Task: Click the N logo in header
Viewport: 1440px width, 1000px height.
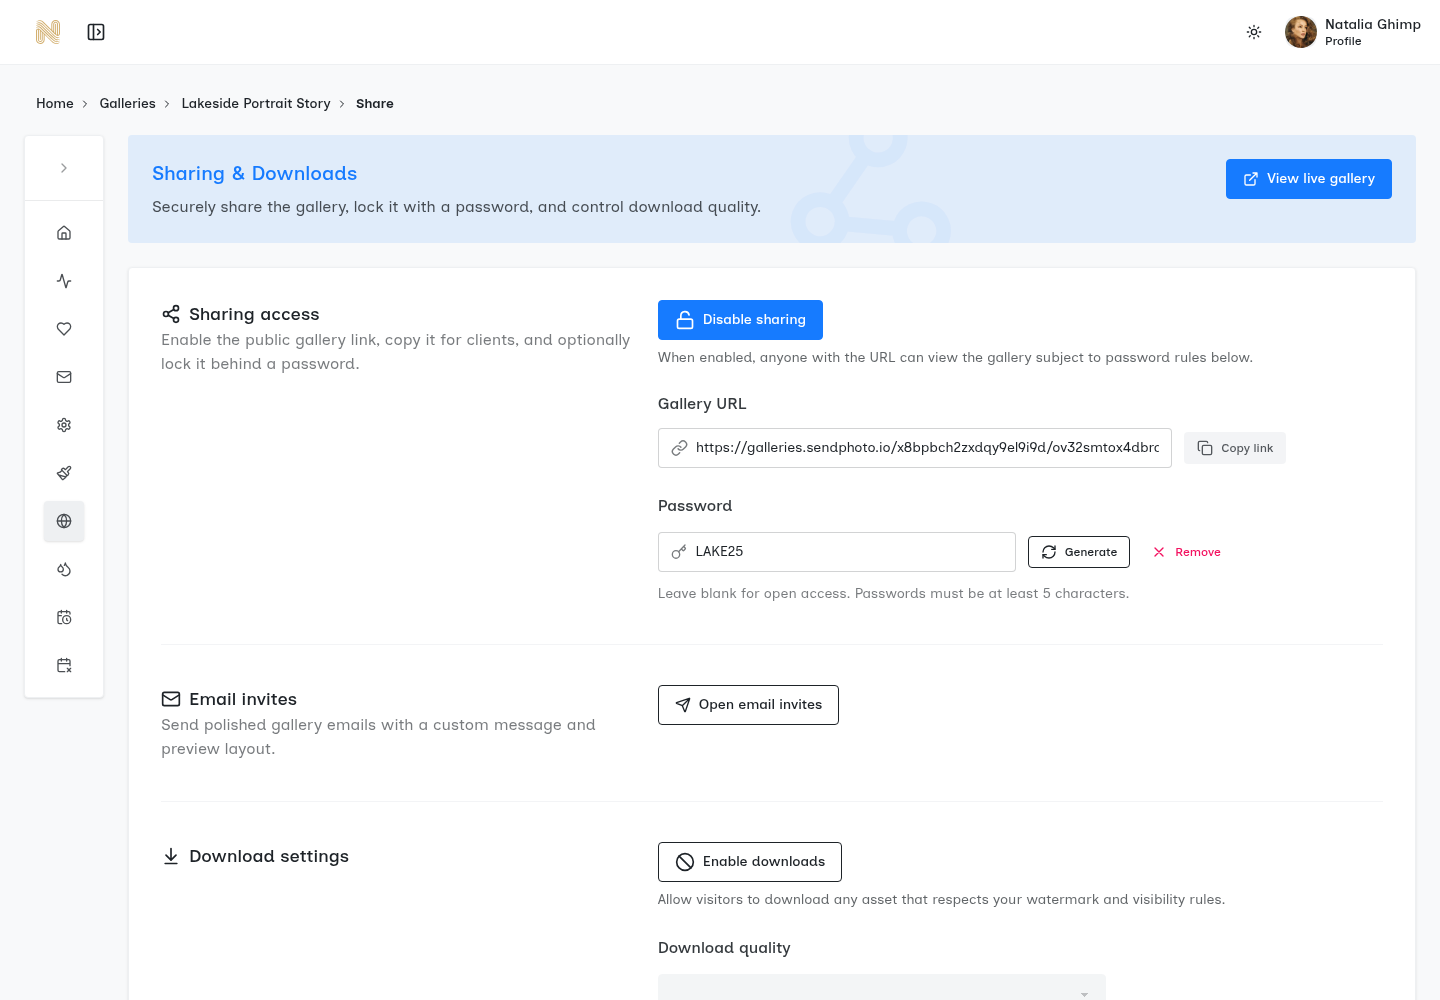Action: 48,32
